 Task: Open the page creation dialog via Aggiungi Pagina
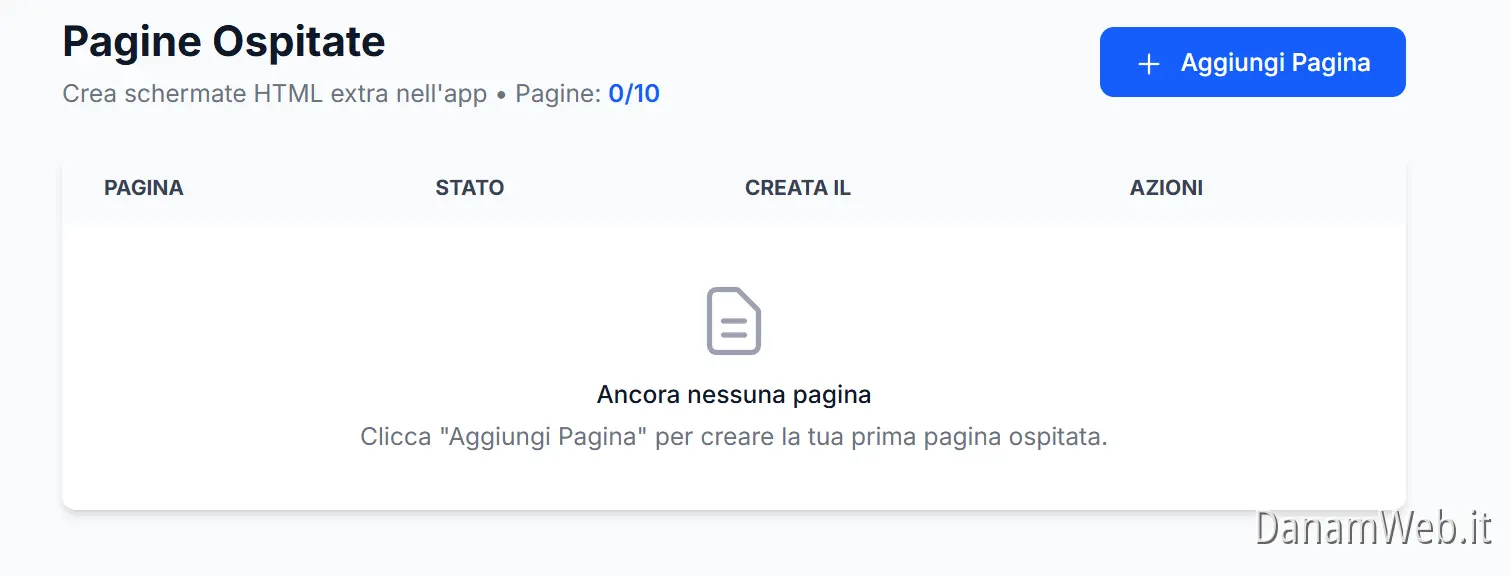click(x=1251, y=62)
